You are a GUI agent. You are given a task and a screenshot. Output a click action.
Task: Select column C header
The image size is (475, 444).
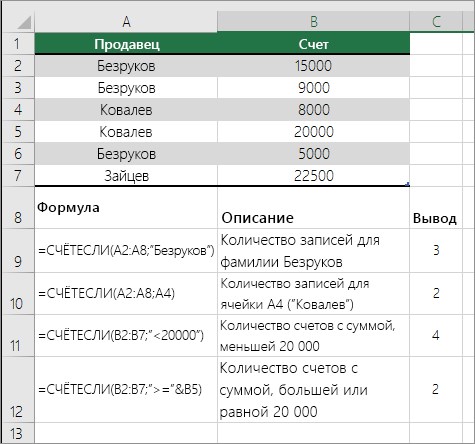pos(436,22)
